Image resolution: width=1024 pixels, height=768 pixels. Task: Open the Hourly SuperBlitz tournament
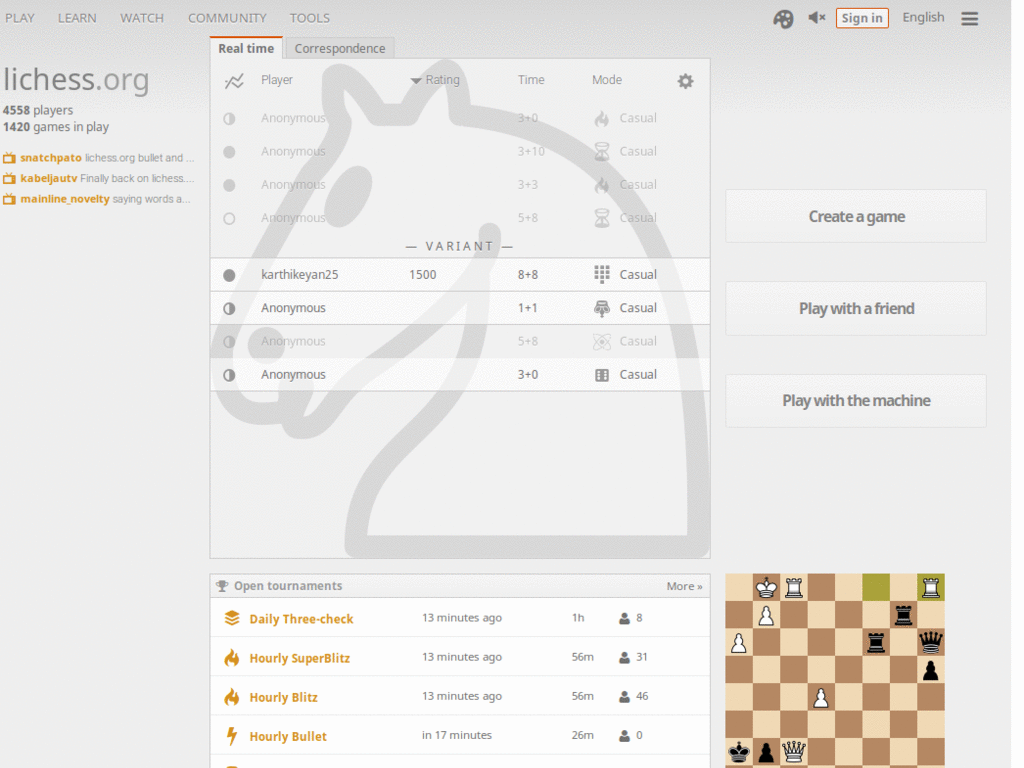pyautogui.click(x=300, y=658)
